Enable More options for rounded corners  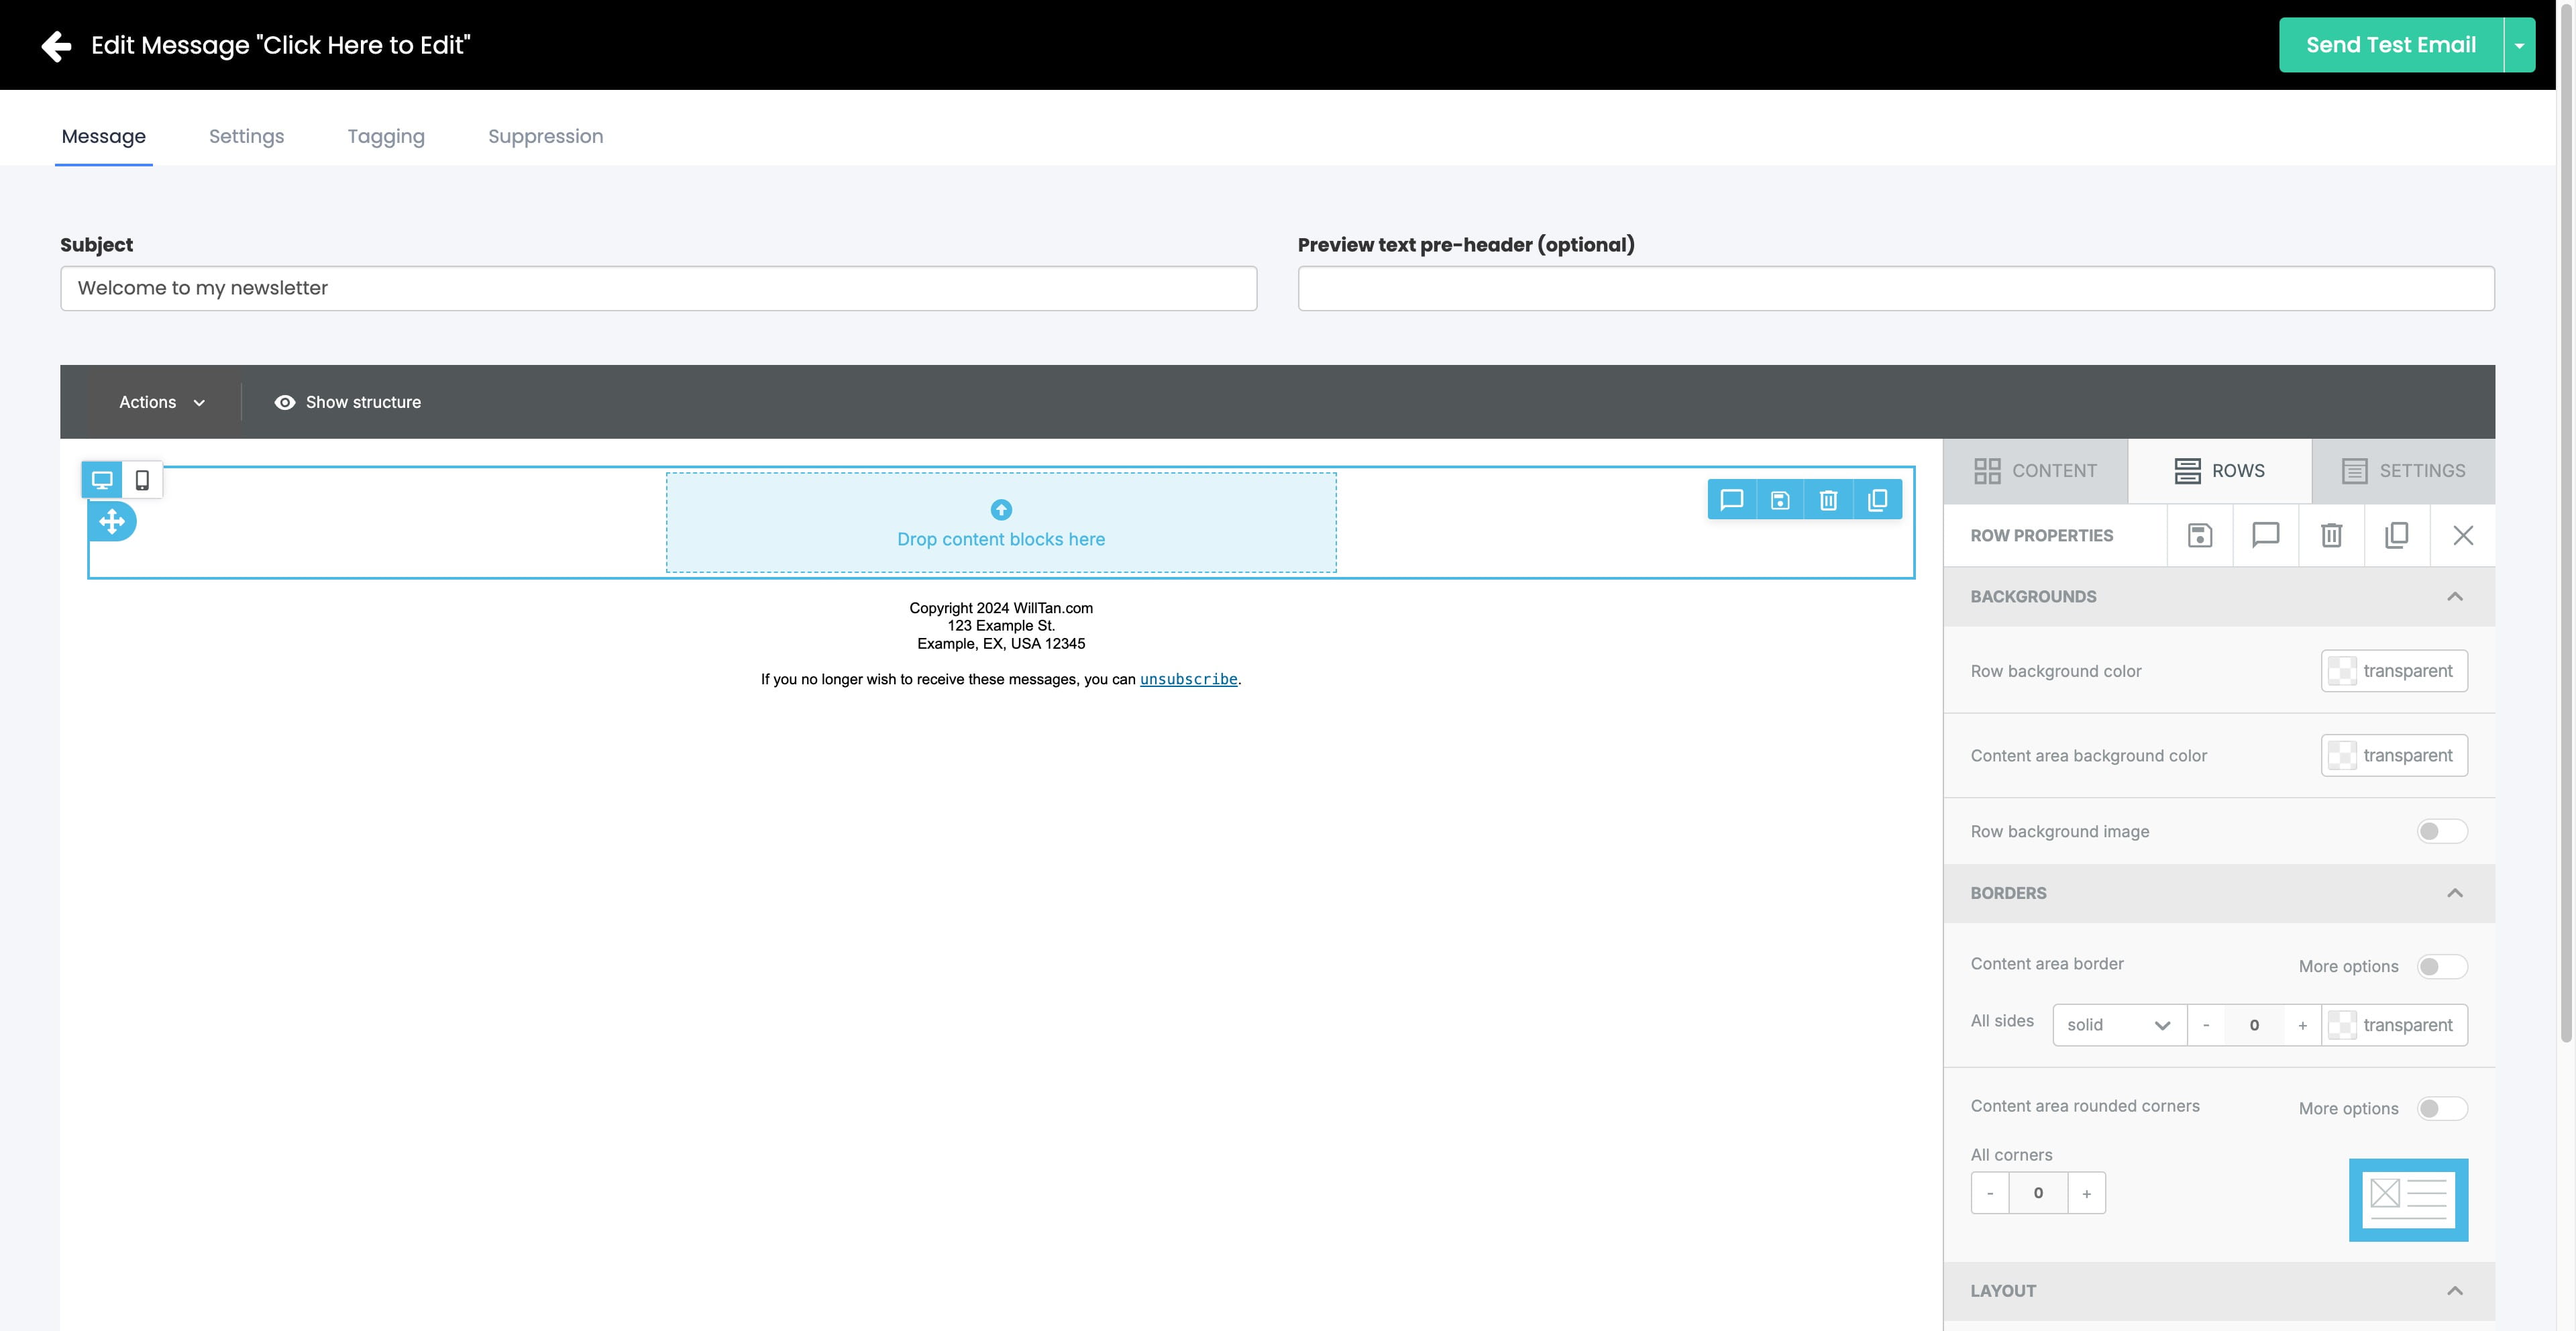[x=2440, y=1109]
